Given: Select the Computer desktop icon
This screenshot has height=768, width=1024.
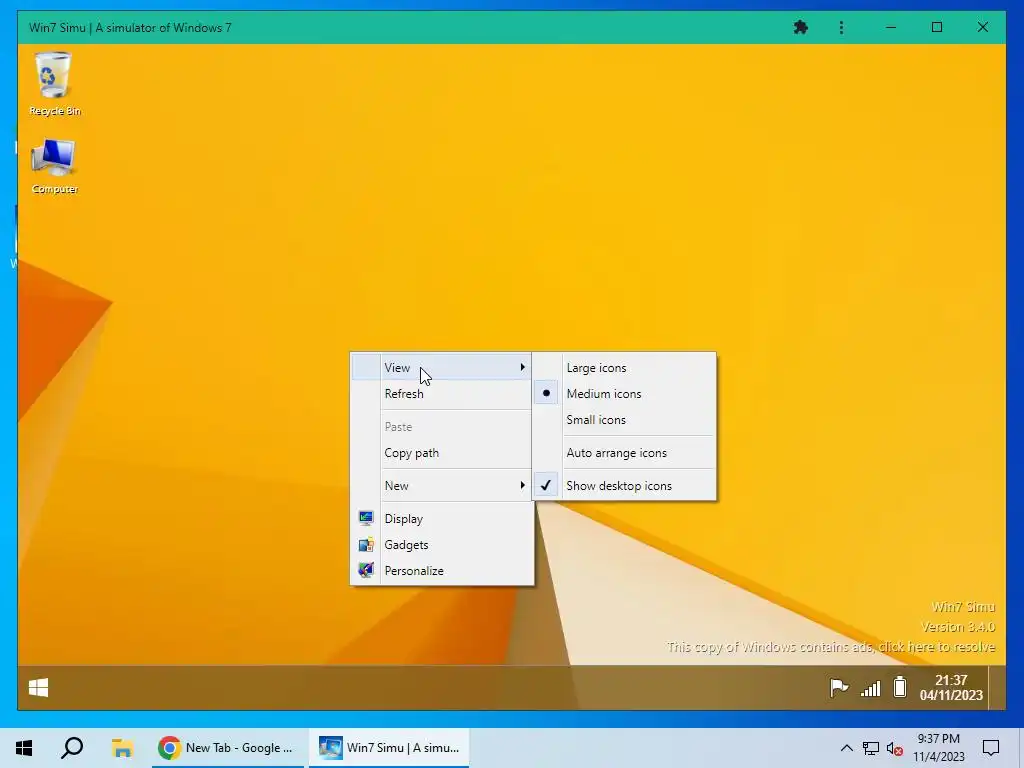Looking at the screenshot, I should [x=54, y=166].
